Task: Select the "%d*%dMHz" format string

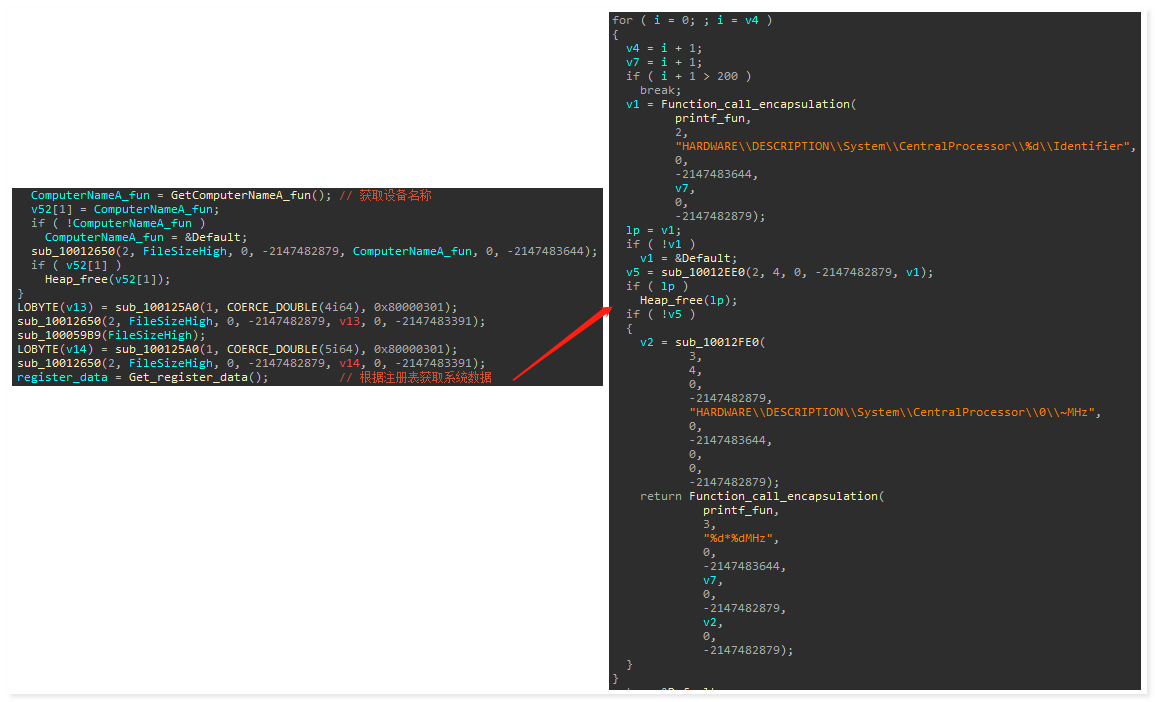Action: pos(738,538)
